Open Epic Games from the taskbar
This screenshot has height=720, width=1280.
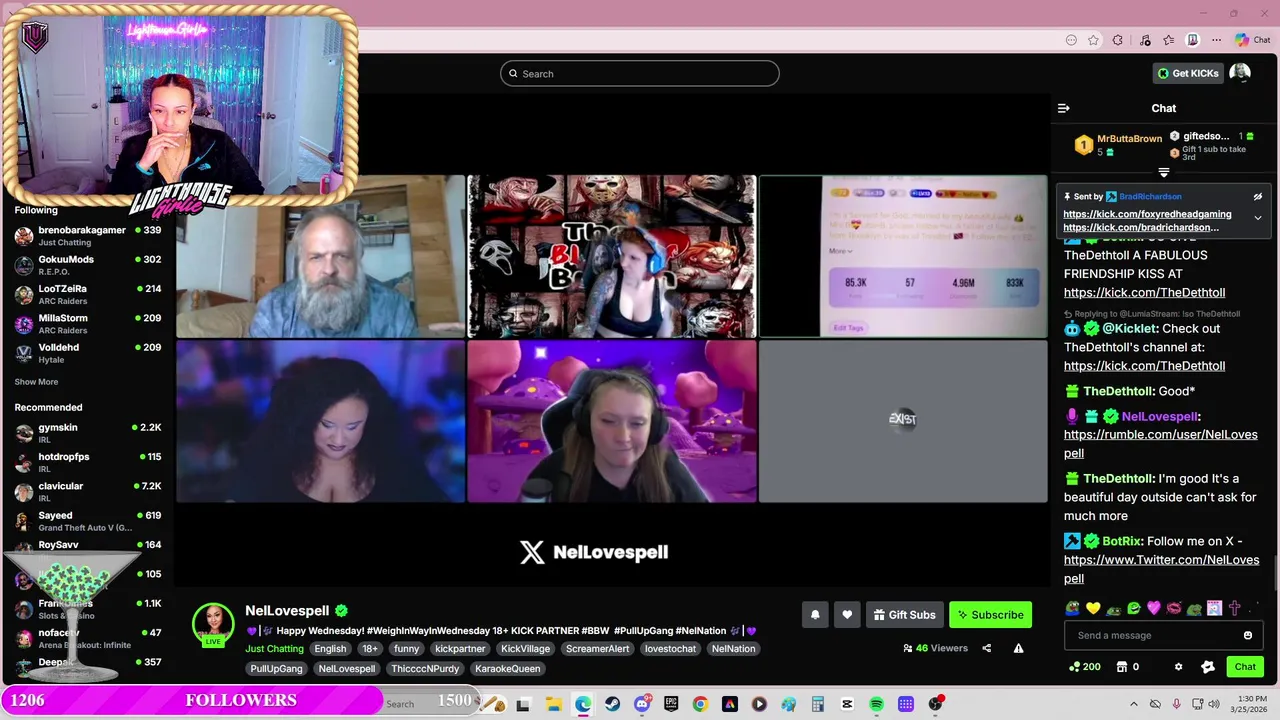tap(671, 704)
